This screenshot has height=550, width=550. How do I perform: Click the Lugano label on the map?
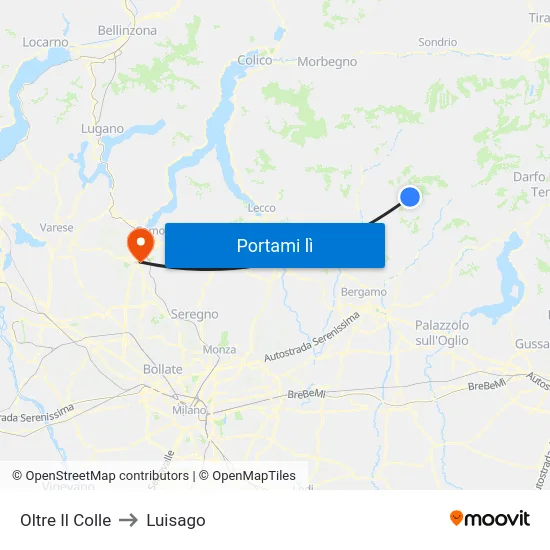tap(102, 129)
